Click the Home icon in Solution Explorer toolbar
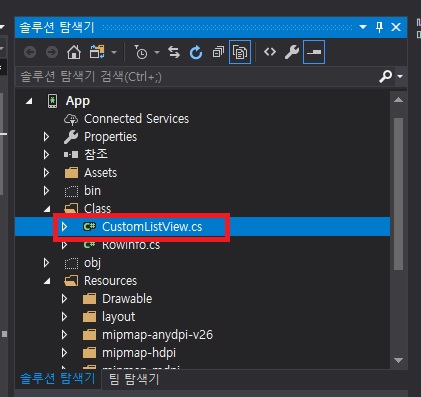The height and width of the screenshot is (397, 421). (74, 52)
